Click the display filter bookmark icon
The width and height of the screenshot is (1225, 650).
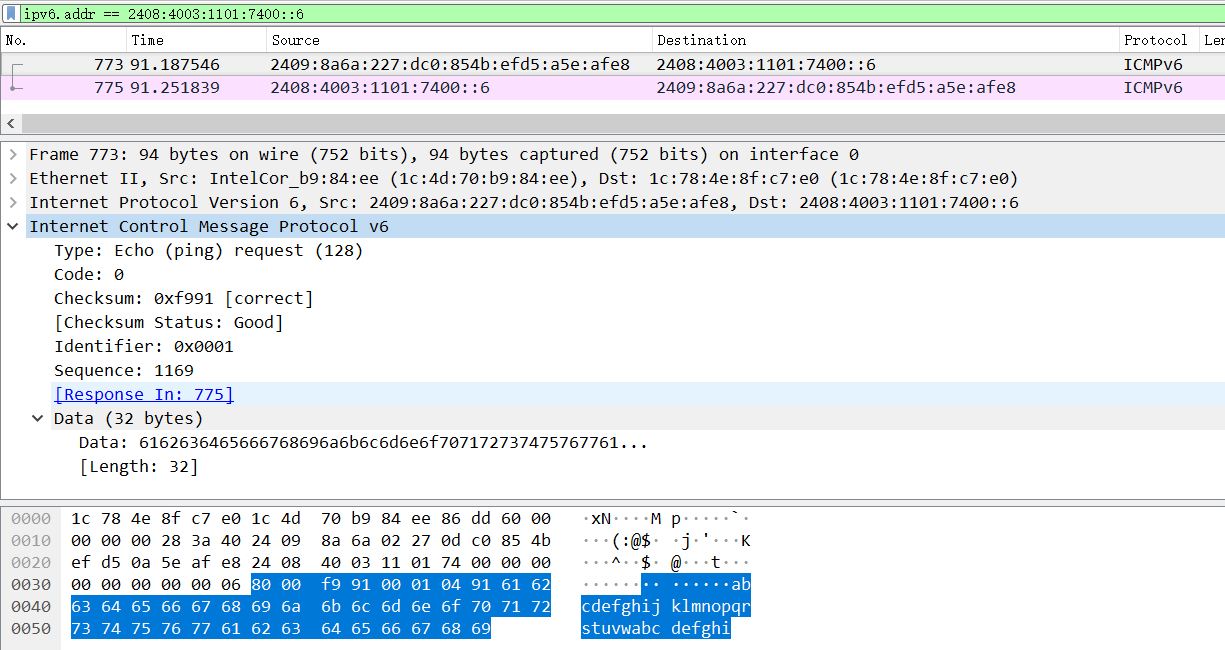click(11, 14)
